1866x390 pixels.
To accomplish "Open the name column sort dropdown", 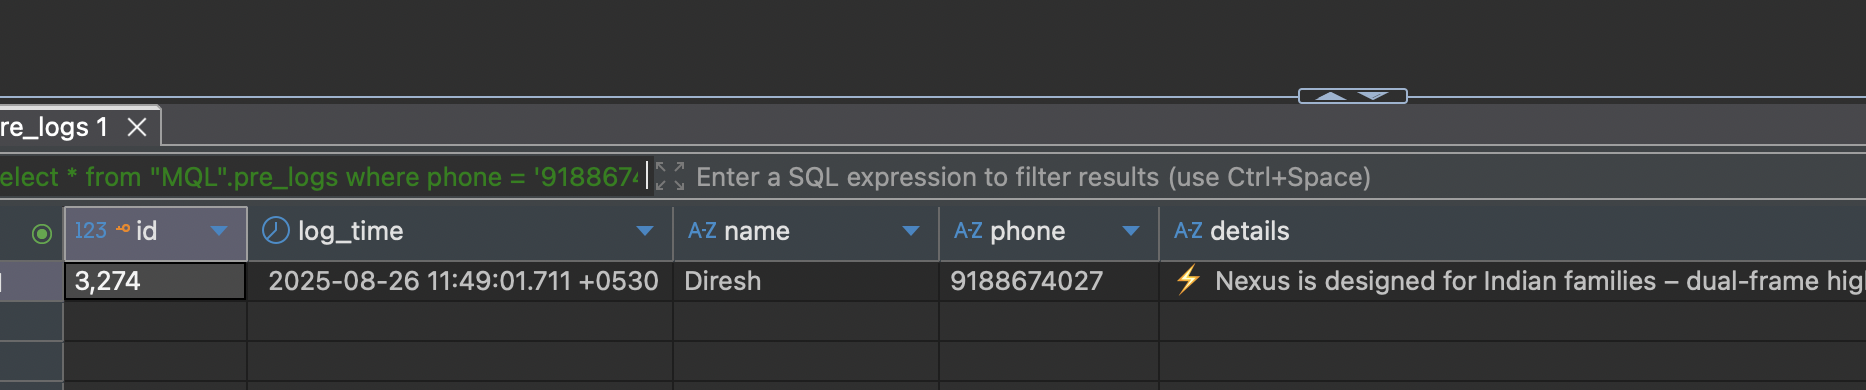I will [911, 231].
